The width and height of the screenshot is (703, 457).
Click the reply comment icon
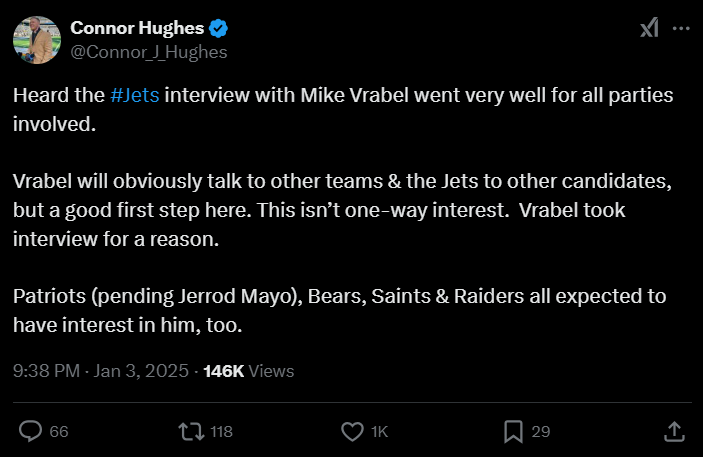point(31,431)
